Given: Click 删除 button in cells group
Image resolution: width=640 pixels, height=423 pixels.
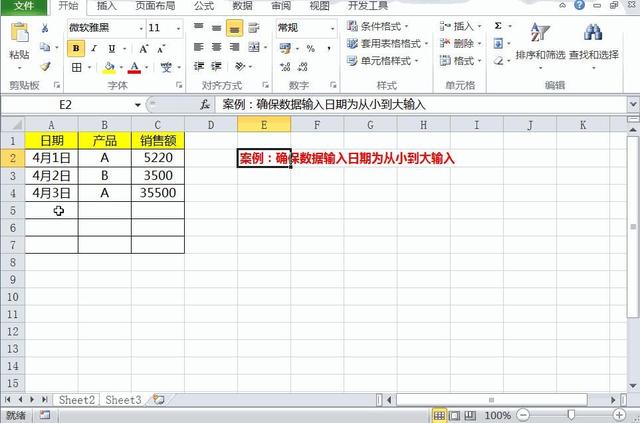Looking at the screenshot, I should click(461, 44).
